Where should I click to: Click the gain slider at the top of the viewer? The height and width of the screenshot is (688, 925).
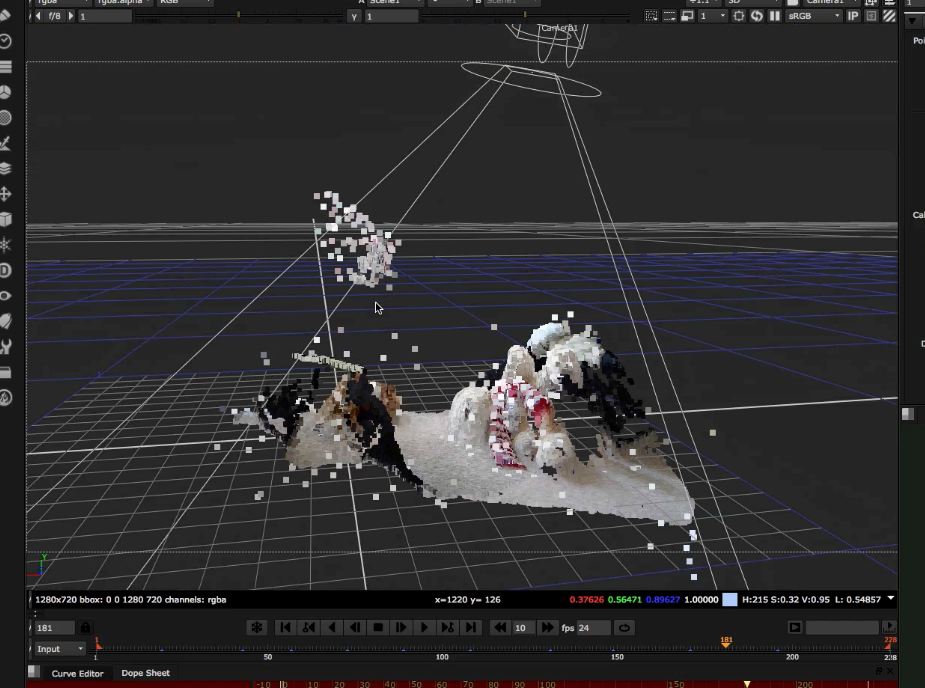coord(238,15)
